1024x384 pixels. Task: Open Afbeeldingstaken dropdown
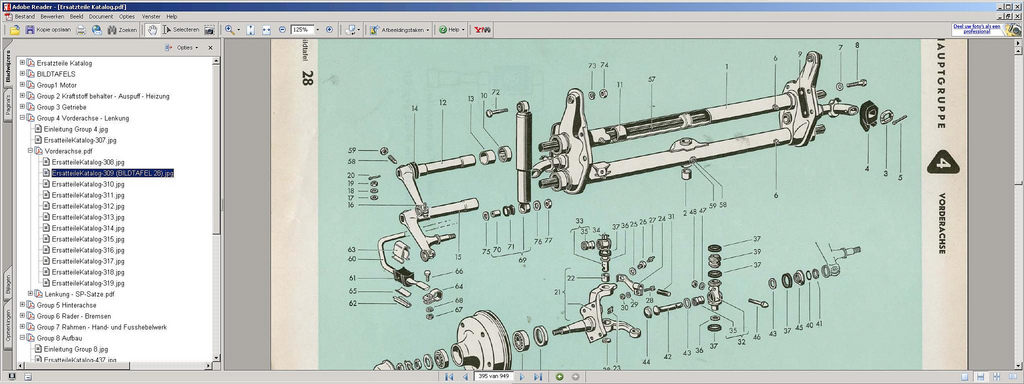[400, 30]
